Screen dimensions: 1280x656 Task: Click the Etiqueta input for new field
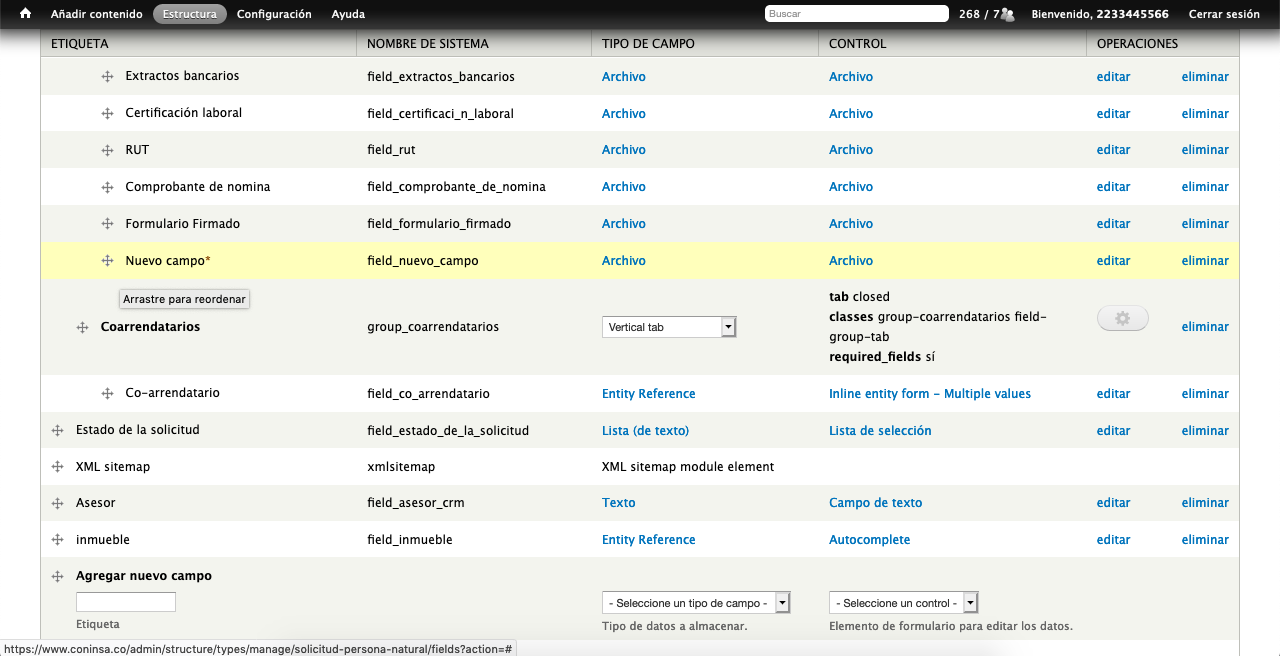[x=126, y=602]
